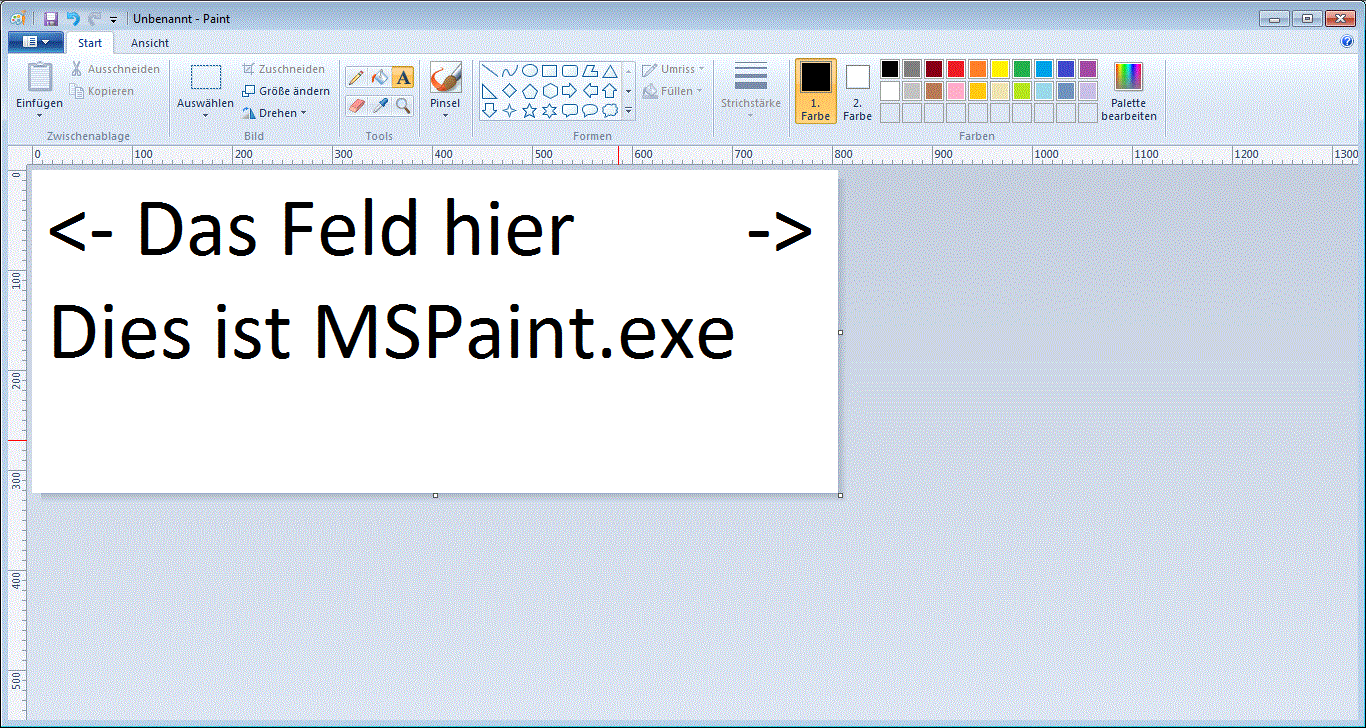Open Palette bearbeiten color editor

pos(1128,90)
